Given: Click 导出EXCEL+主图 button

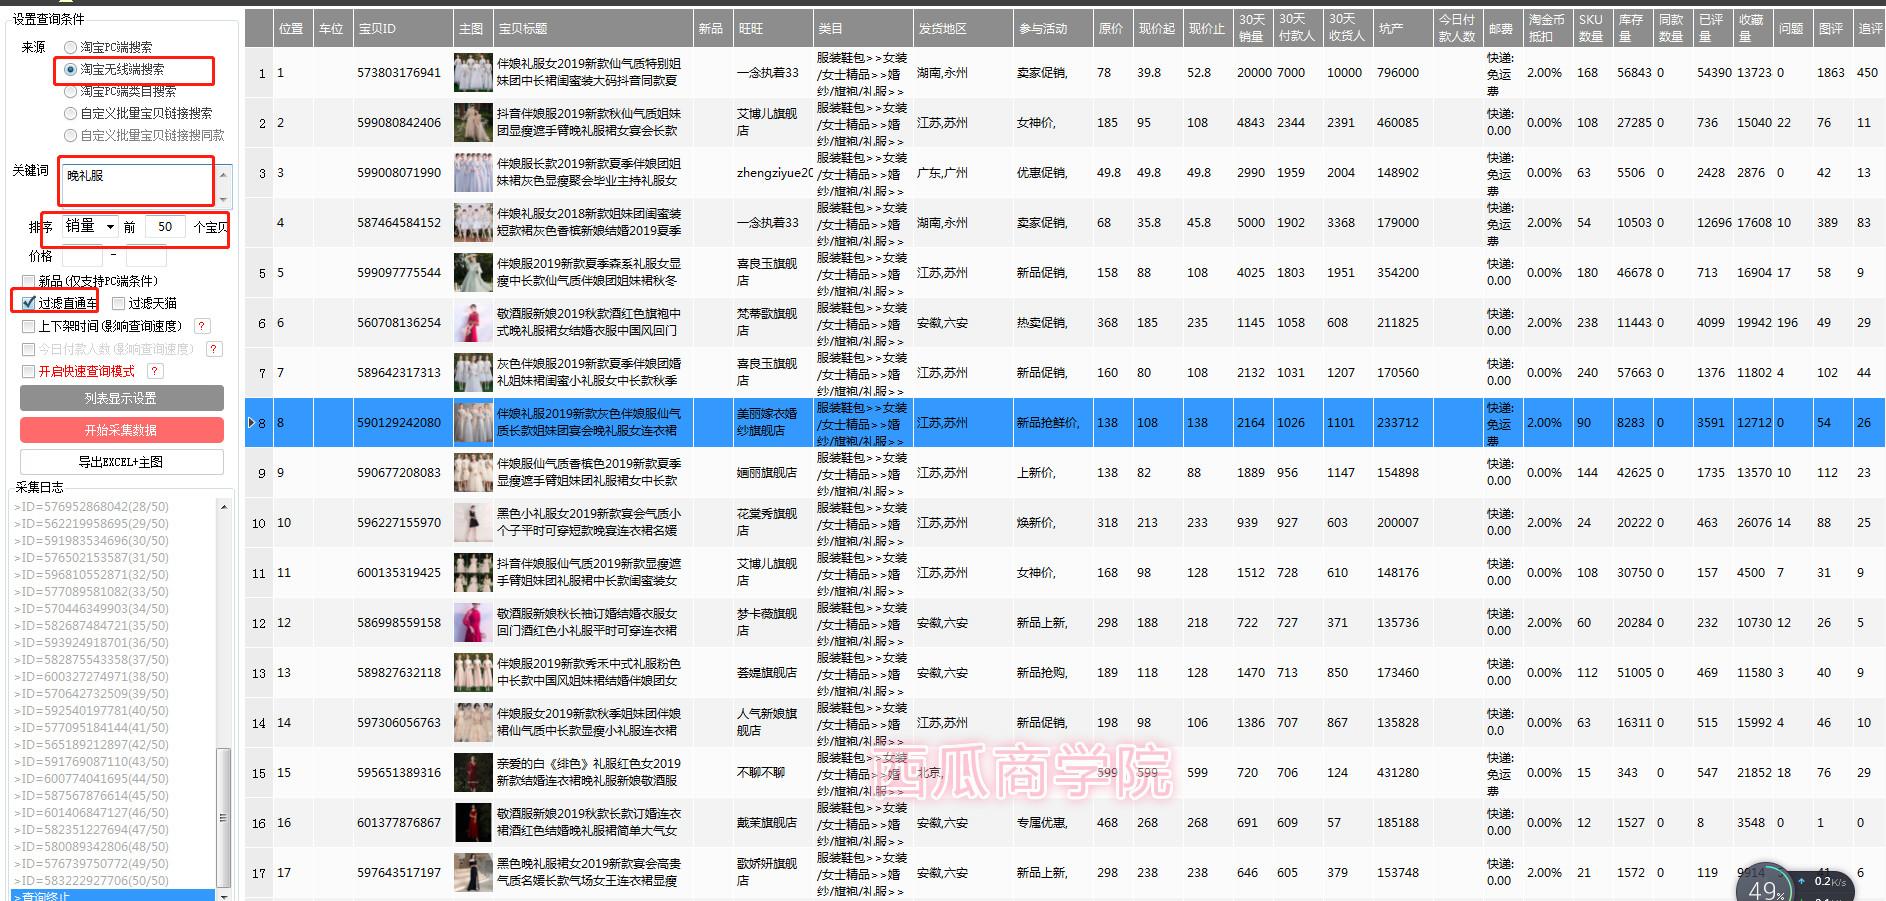Looking at the screenshot, I should (x=121, y=462).
